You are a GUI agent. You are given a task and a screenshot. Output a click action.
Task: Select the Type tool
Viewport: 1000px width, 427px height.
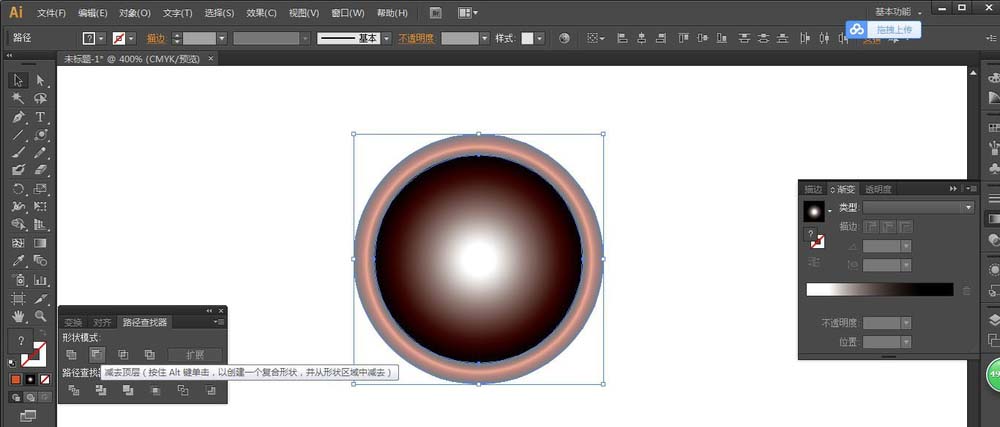click(x=41, y=117)
